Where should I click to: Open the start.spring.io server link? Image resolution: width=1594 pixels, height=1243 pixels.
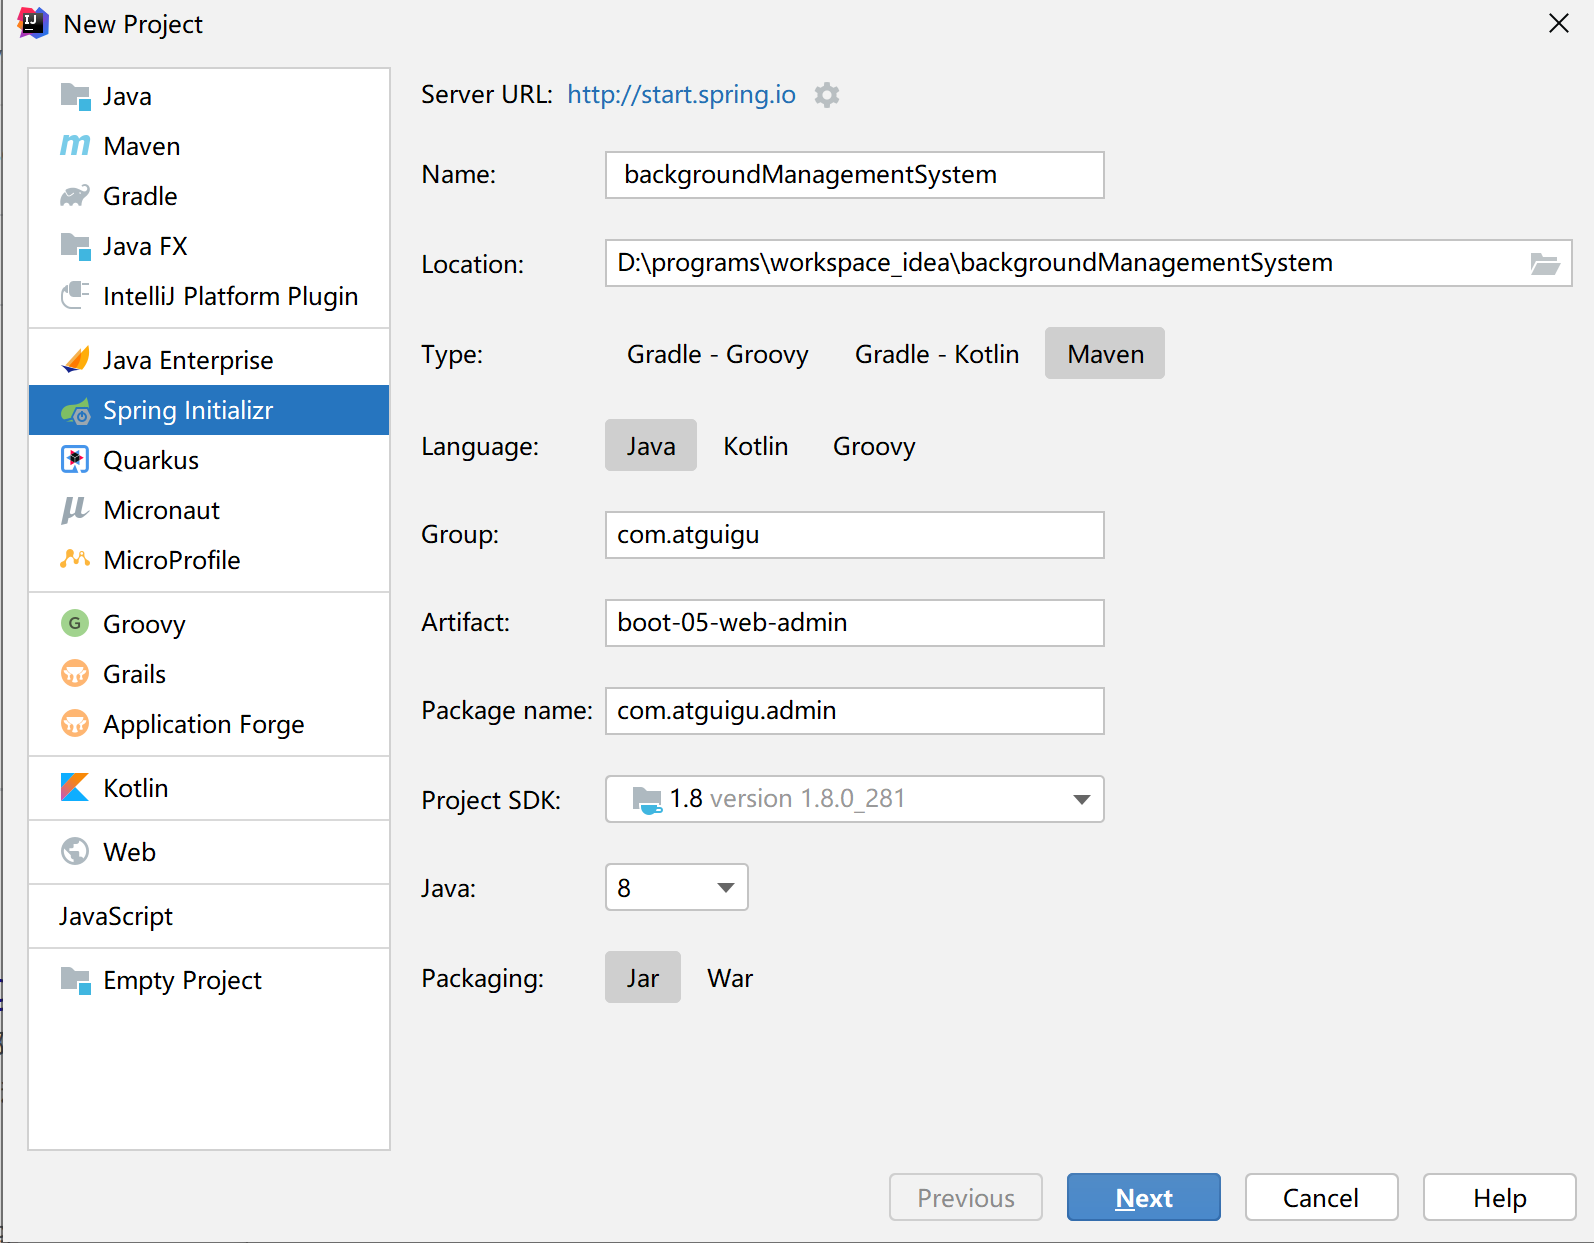681,95
